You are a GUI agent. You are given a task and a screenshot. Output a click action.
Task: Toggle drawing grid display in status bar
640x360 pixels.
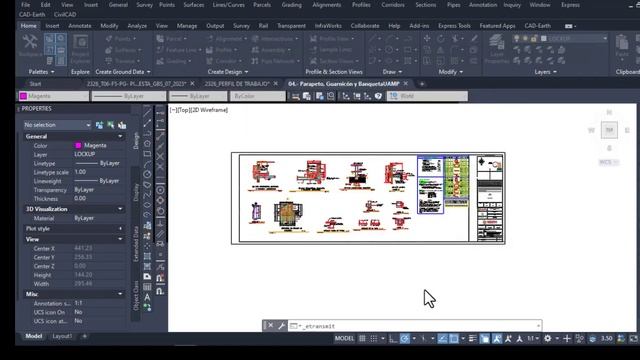[362, 338]
